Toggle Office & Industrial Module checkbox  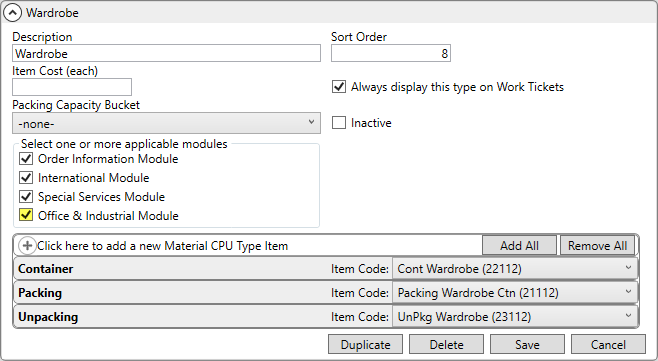[x=26, y=215]
